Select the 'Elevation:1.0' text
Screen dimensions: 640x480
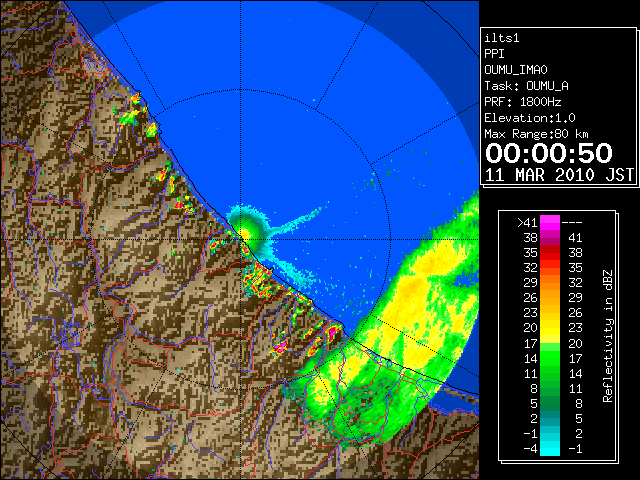(530, 118)
